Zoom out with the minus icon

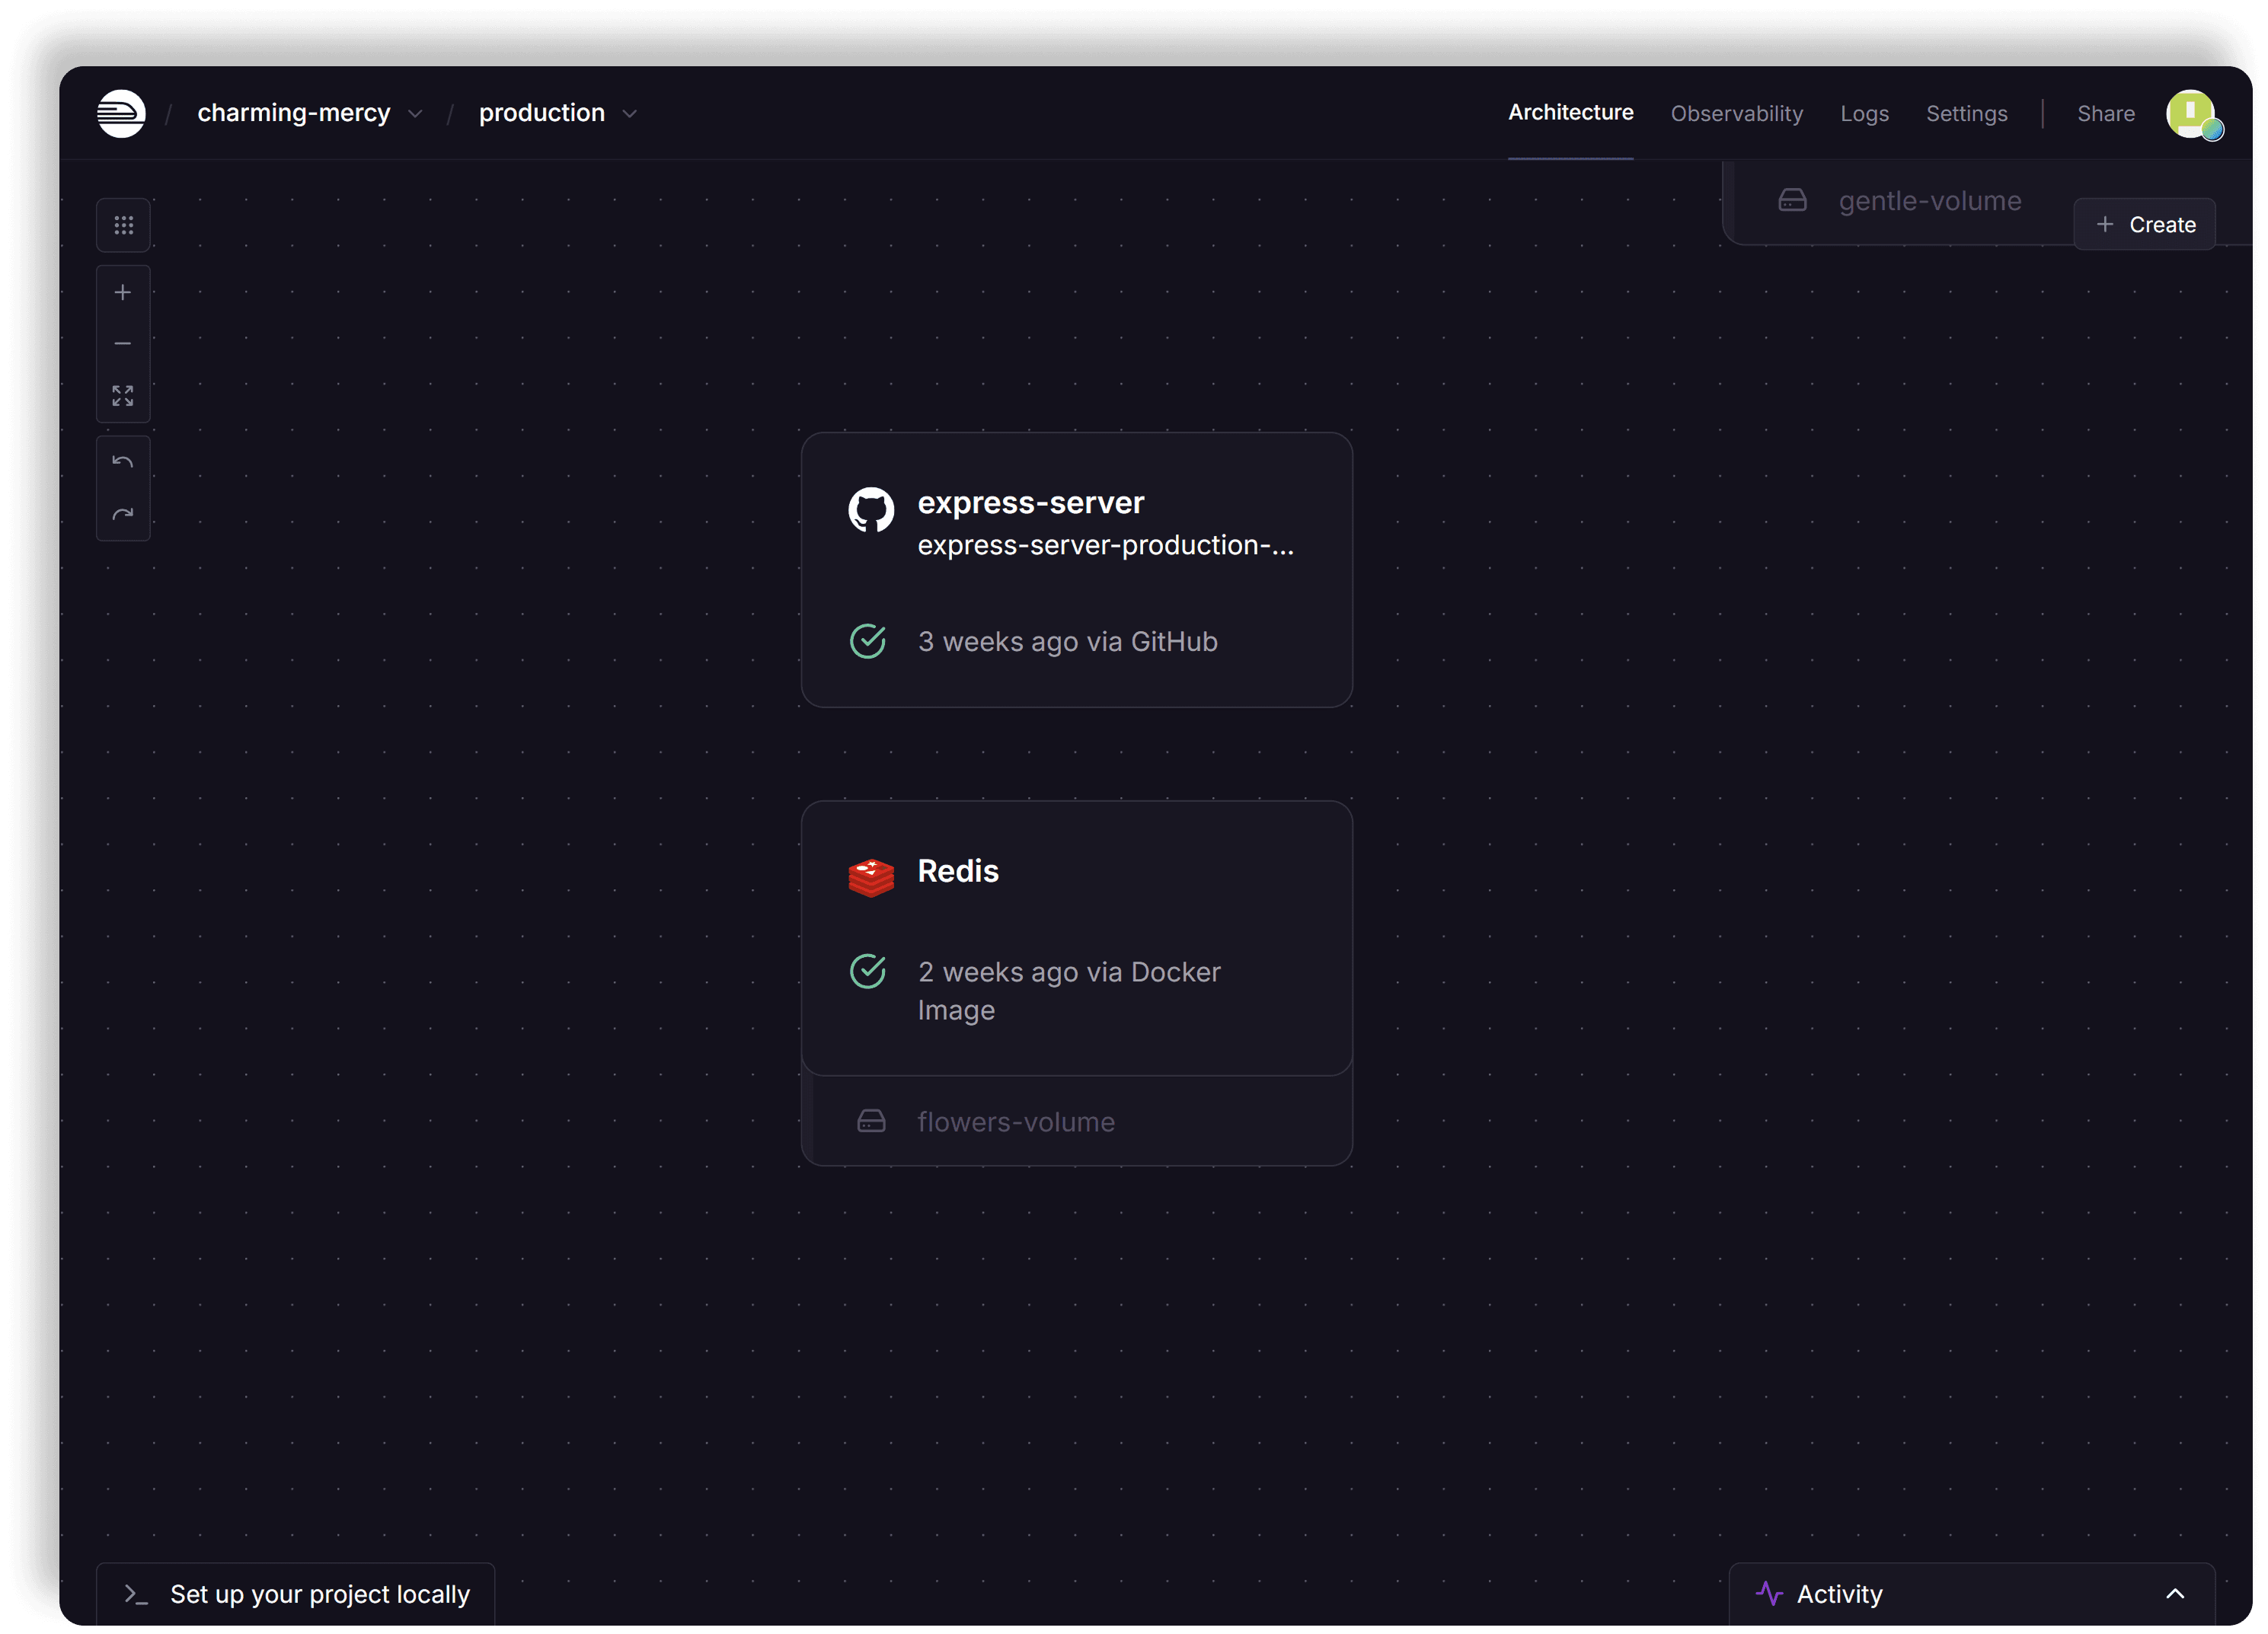[x=123, y=344]
